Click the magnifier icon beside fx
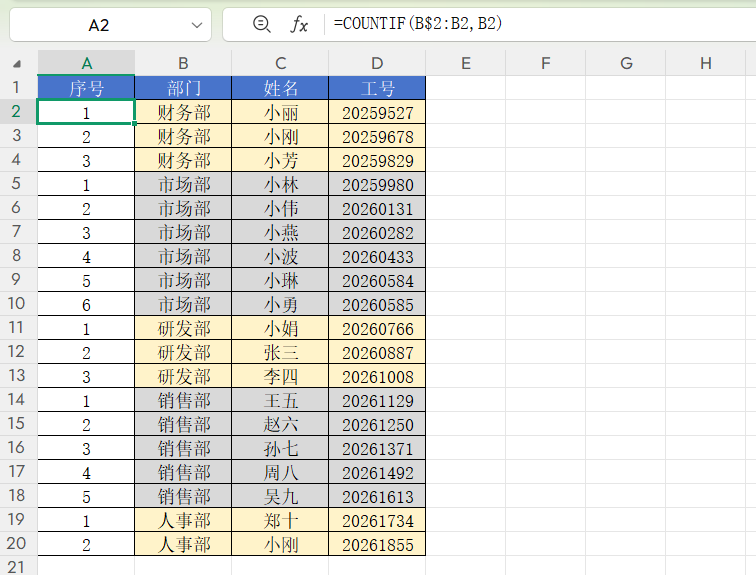Image resolution: width=756 pixels, height=575 pixels. pos(262,24)
